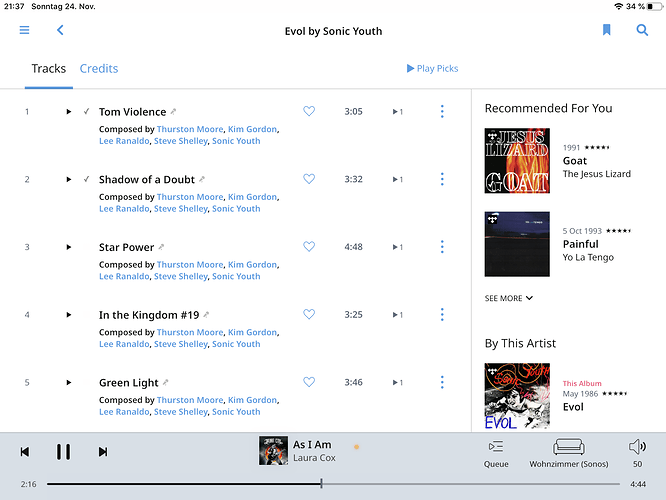Viewport: 666px width, 500px height.
Task: Go back with the left chevron
Action: tap(60, 30)
